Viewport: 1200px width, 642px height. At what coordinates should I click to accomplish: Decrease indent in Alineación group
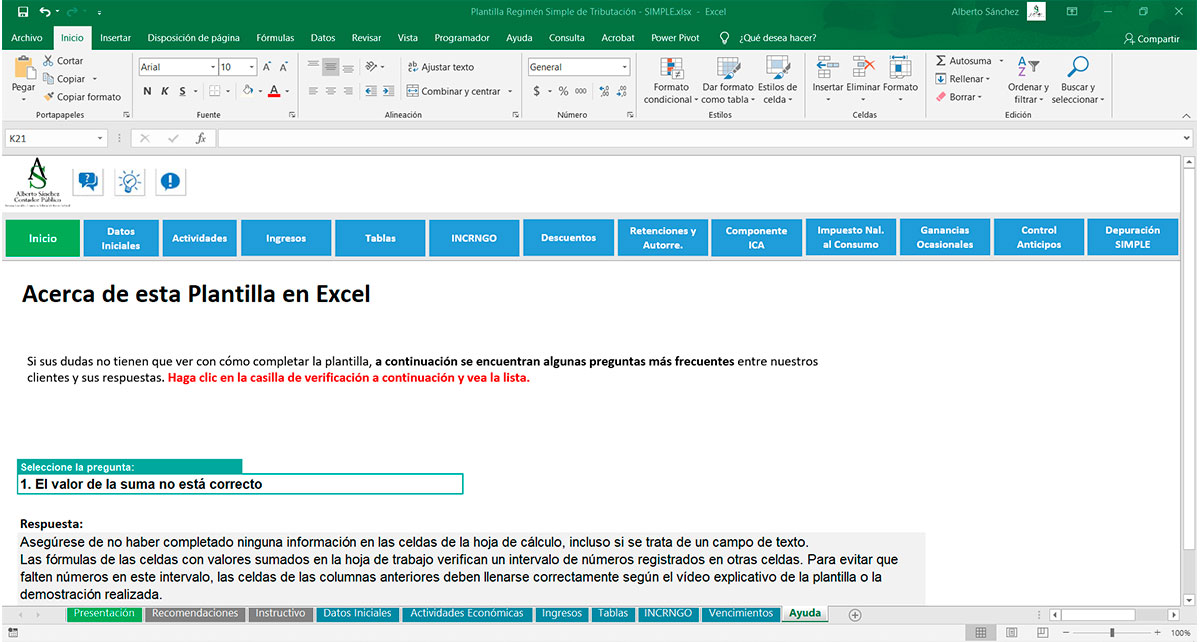(369, 91)
